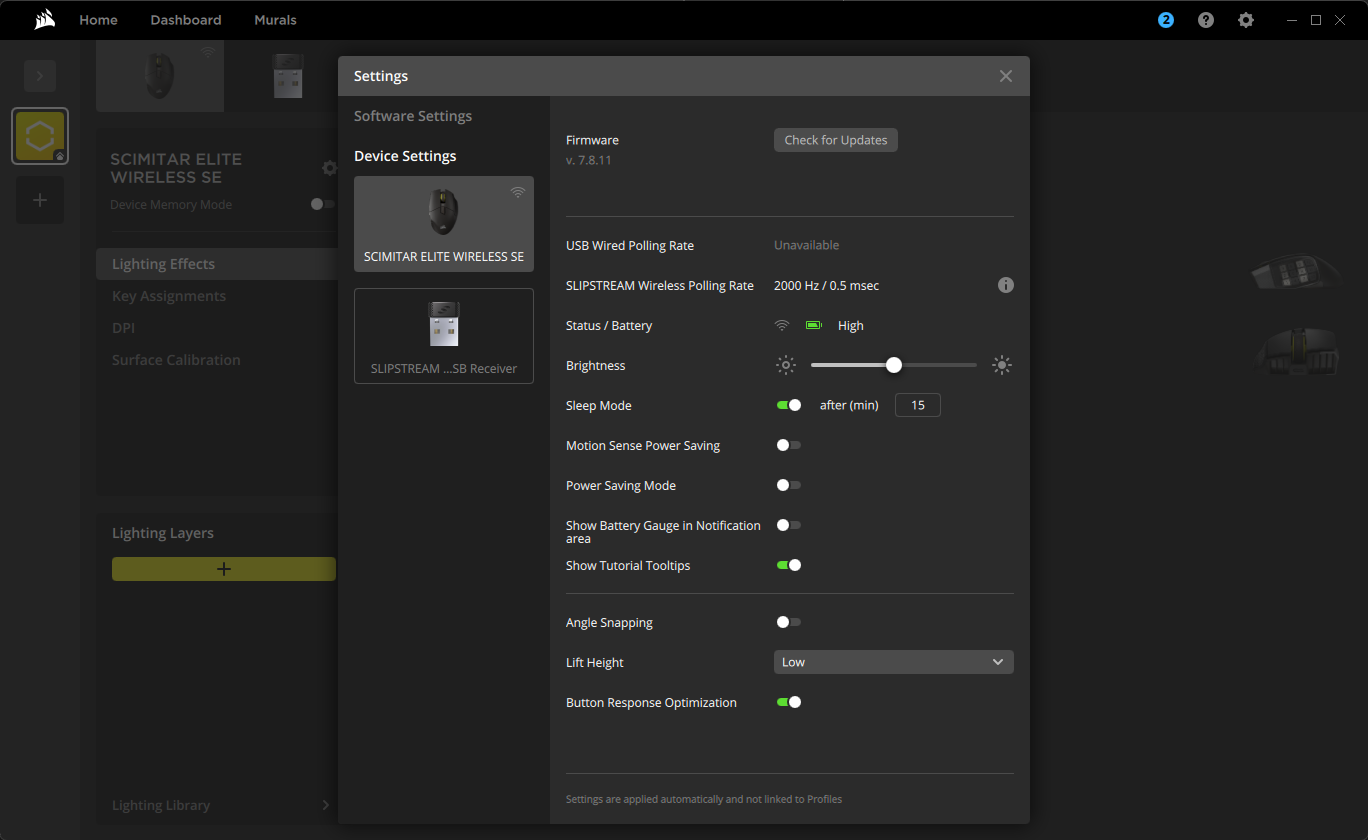
Task: Toggle Device Memory Mode switch
Action: pyautogui.click(x=322, y=204)
